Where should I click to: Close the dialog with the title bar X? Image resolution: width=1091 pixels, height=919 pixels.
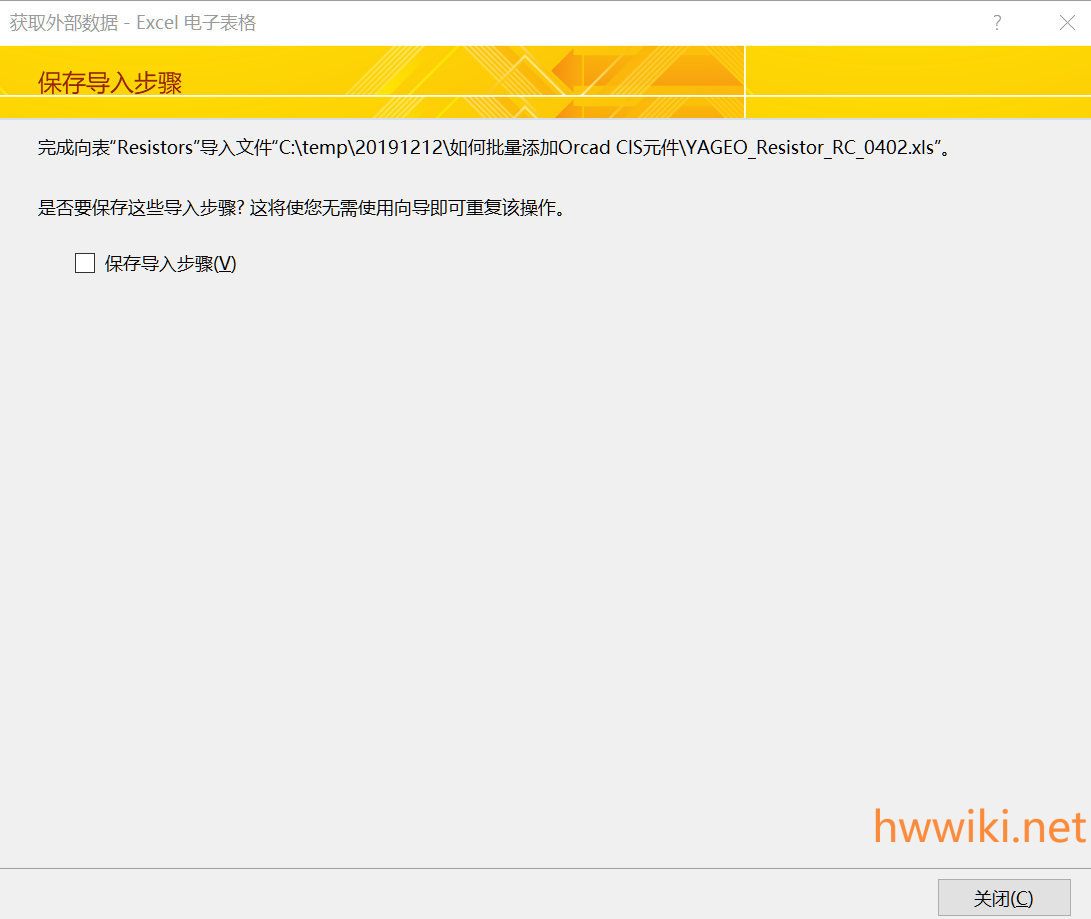pyautogui.click(x=1067, y=23)
